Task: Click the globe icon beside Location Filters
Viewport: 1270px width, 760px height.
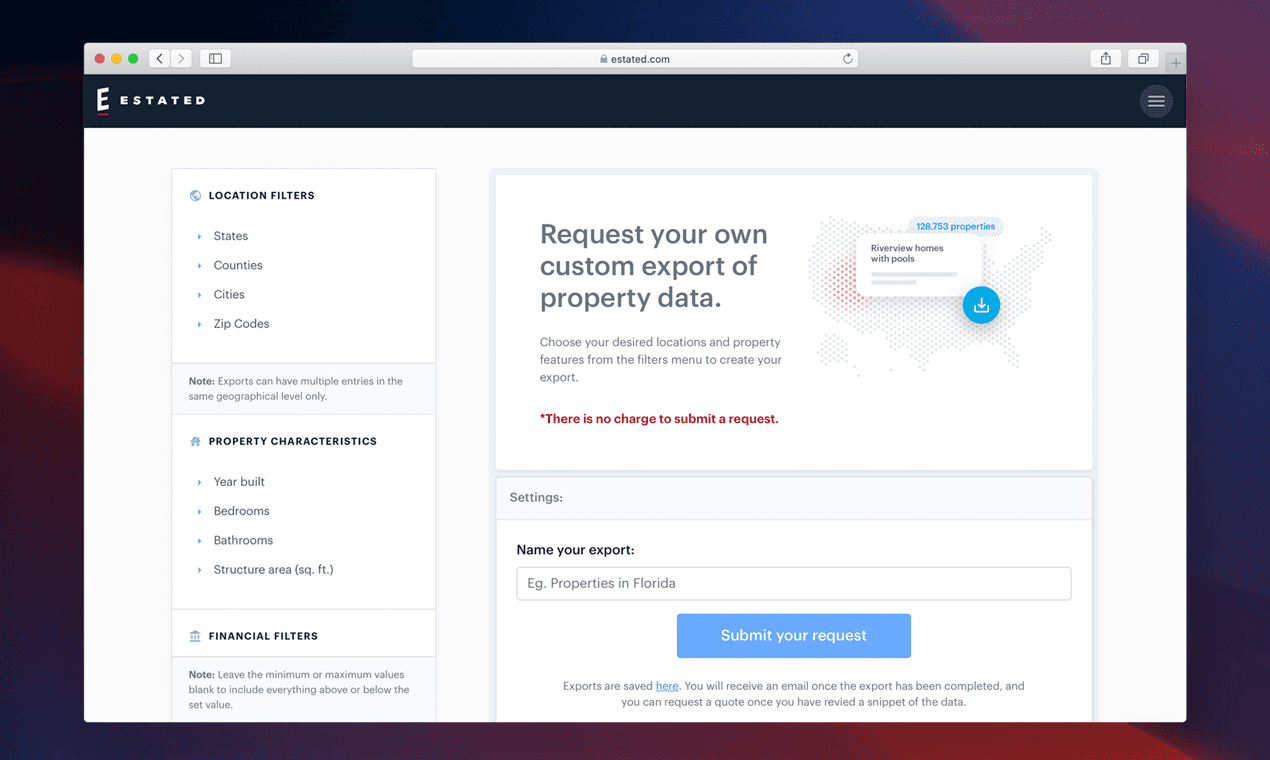Action: [x=195, y=196]
